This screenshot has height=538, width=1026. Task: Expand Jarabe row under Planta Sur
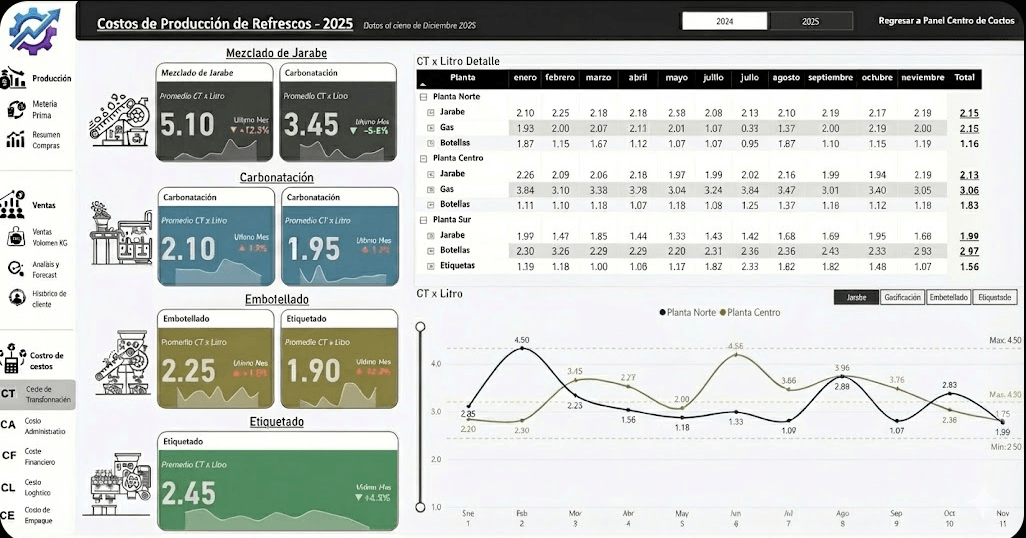[431, 236]
